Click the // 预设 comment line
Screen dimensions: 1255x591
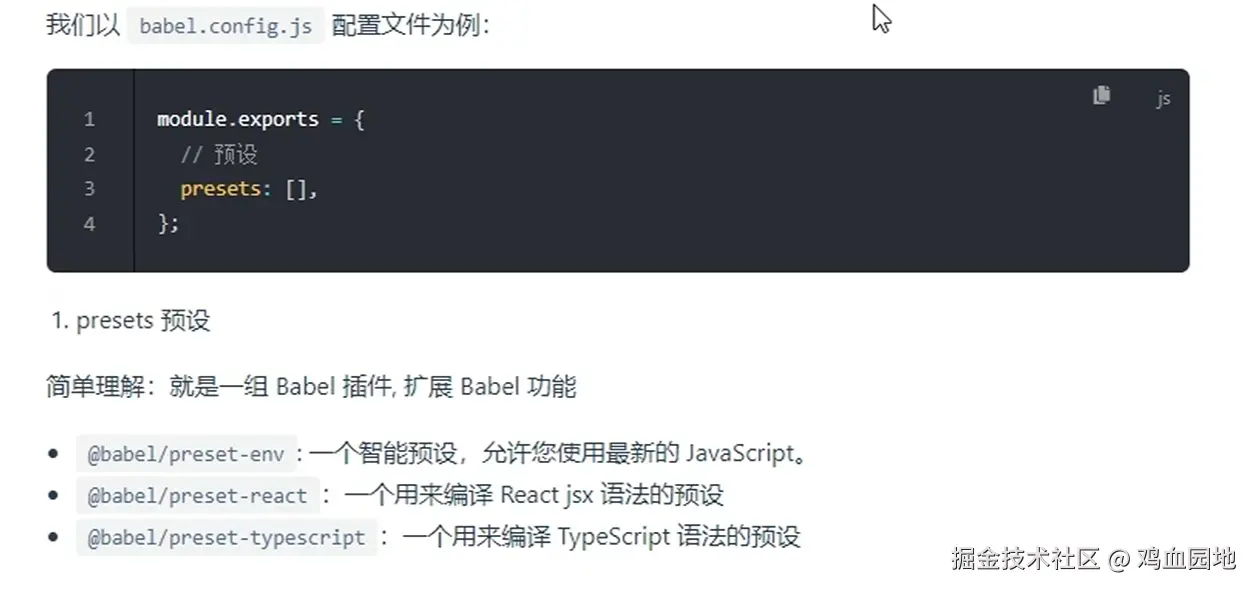[x=219, y=155]
